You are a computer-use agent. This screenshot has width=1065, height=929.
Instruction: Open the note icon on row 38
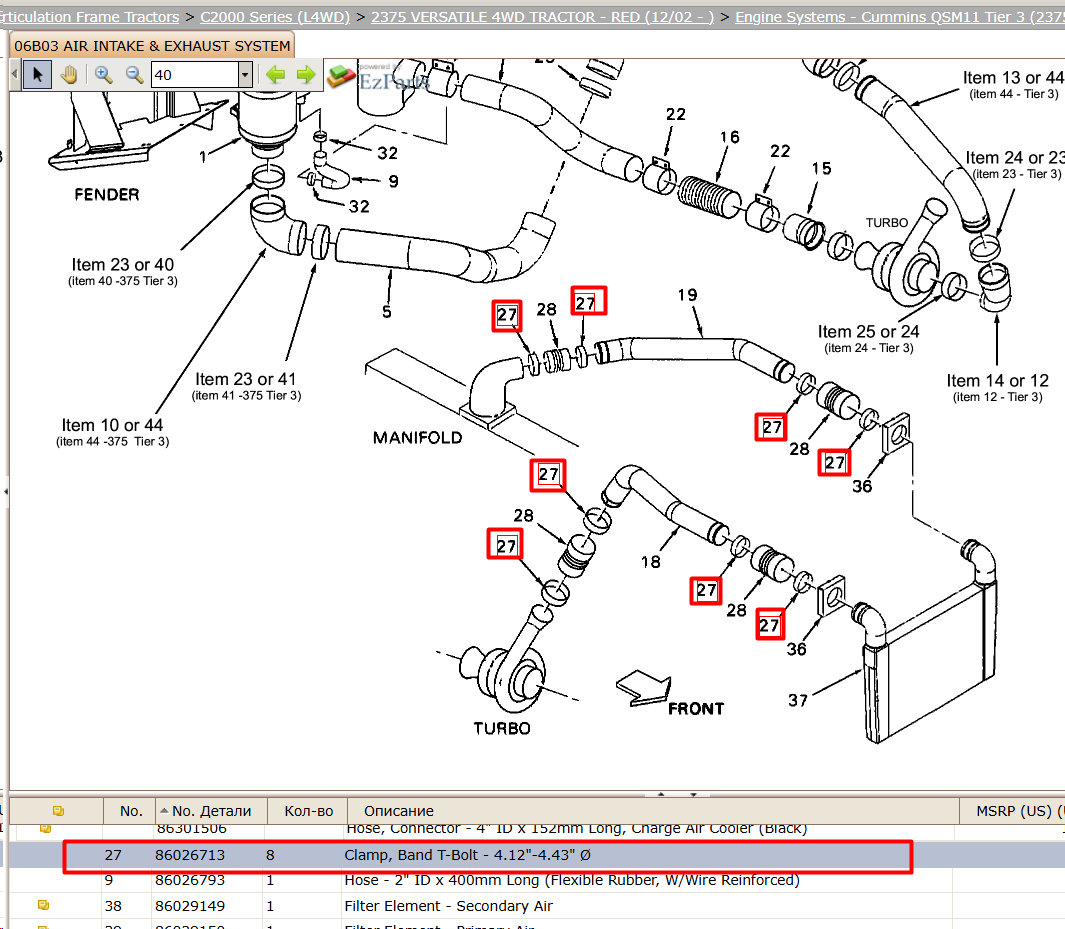(43, 905)
